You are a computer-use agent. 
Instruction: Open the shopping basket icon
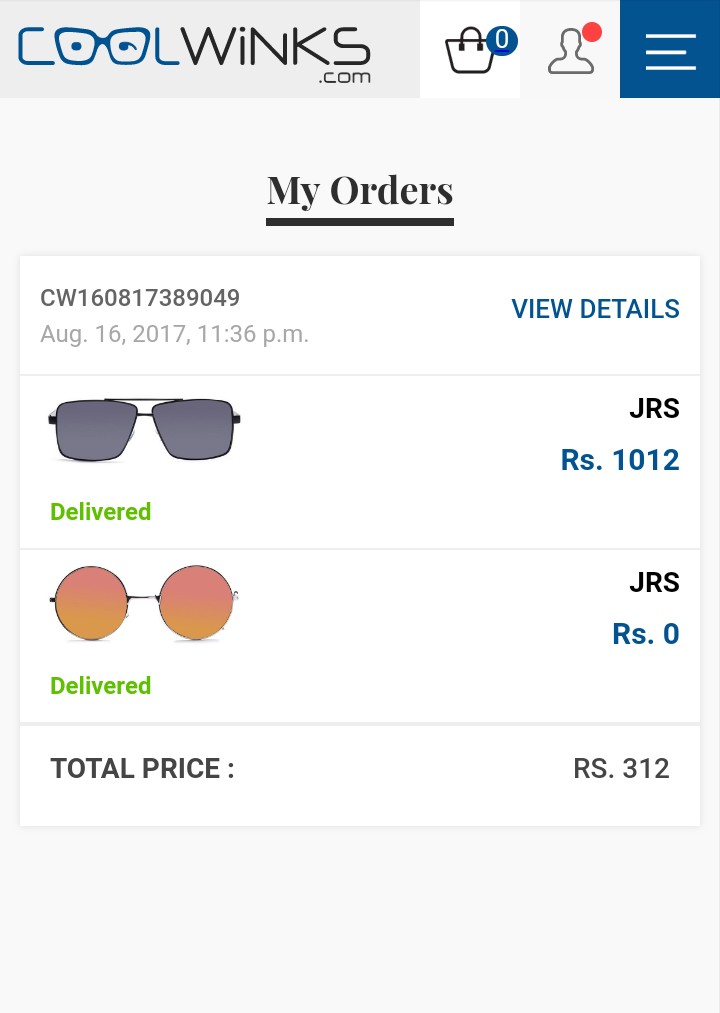coord(470,50)
